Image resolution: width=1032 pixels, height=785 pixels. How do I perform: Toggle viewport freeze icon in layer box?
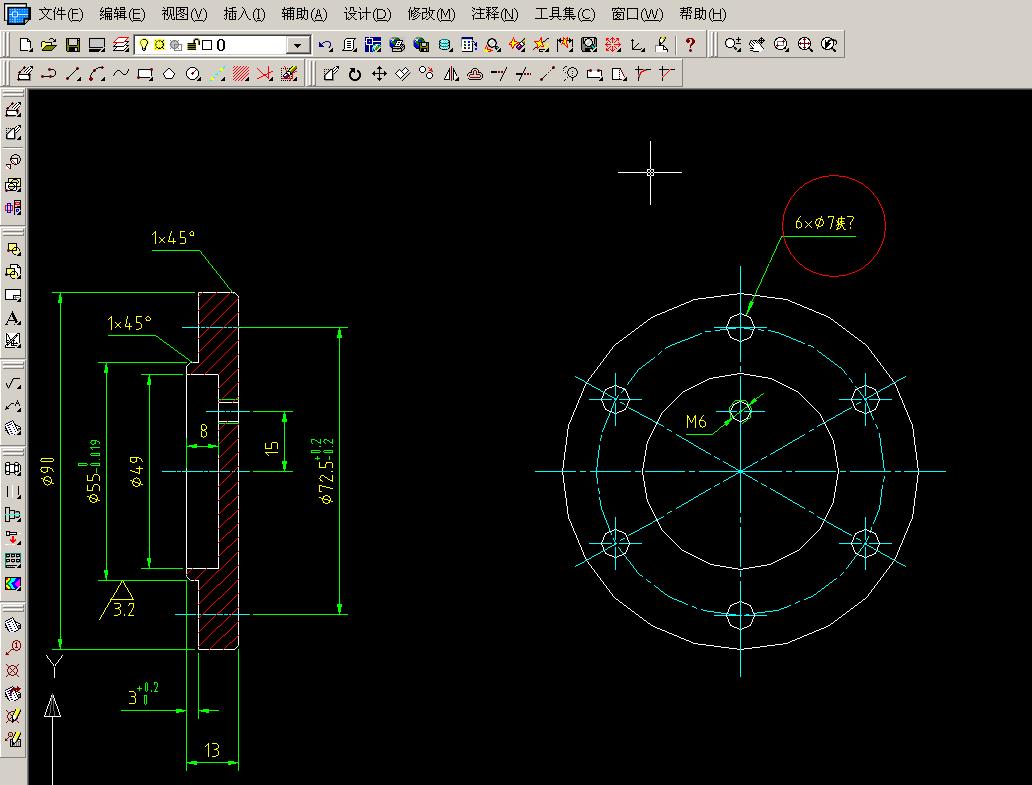(x=176, y=45)
